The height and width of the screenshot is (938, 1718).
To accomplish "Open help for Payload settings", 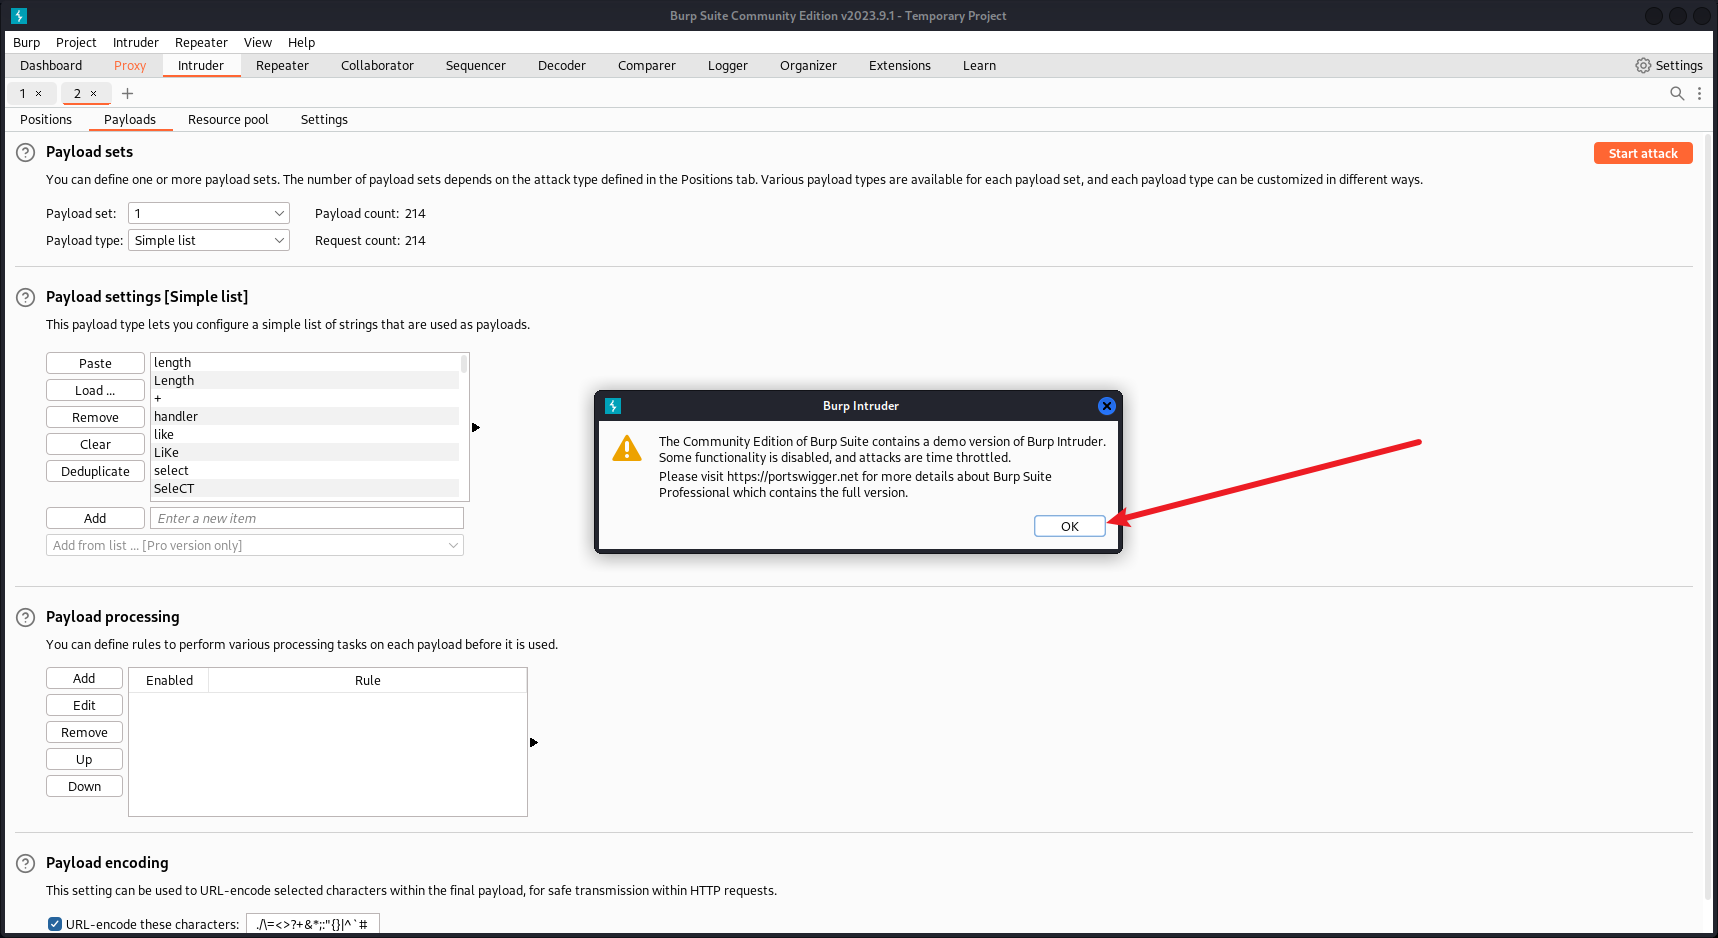I will [x=26, y=297].
